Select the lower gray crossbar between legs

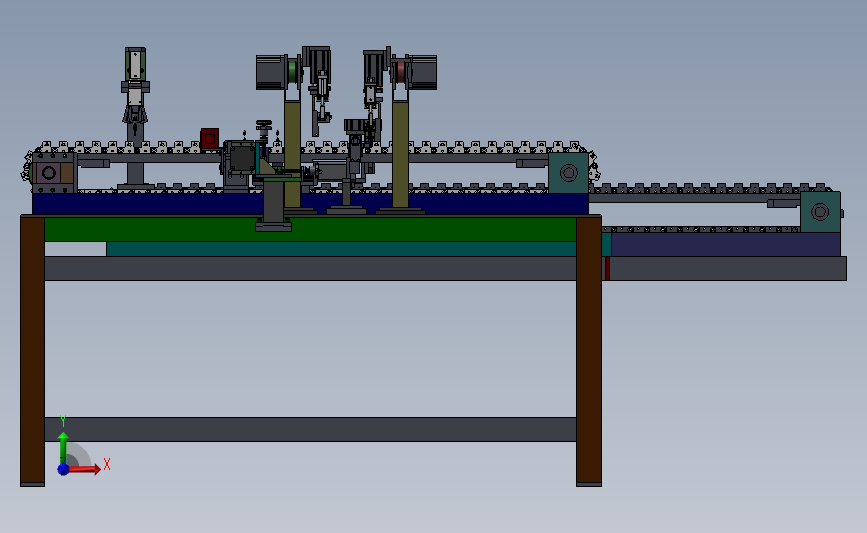click(310, 429)
